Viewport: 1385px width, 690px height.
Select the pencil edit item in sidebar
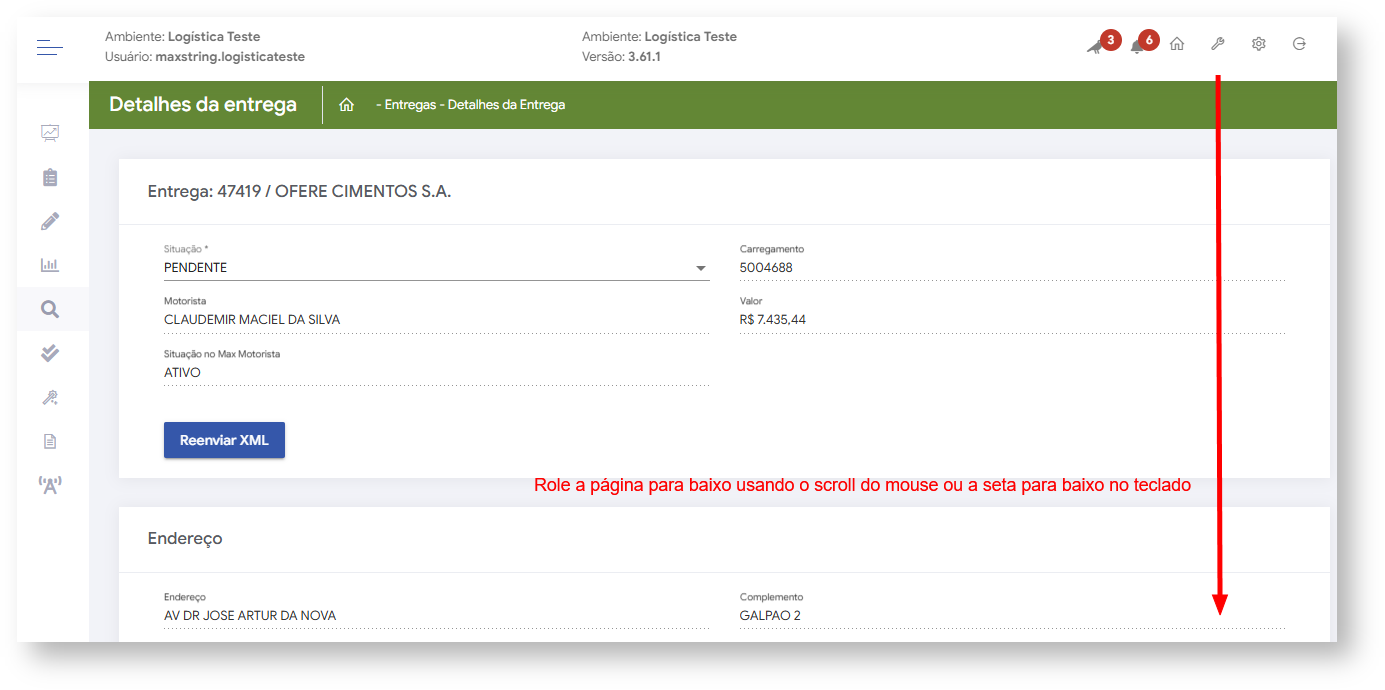click(50, 221)
